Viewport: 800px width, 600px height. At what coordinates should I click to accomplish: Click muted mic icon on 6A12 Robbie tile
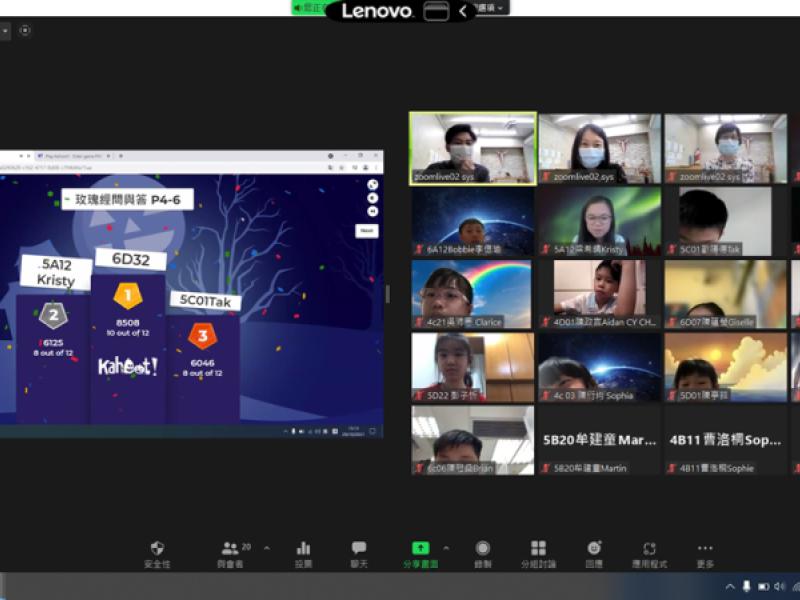pos(419,249)
